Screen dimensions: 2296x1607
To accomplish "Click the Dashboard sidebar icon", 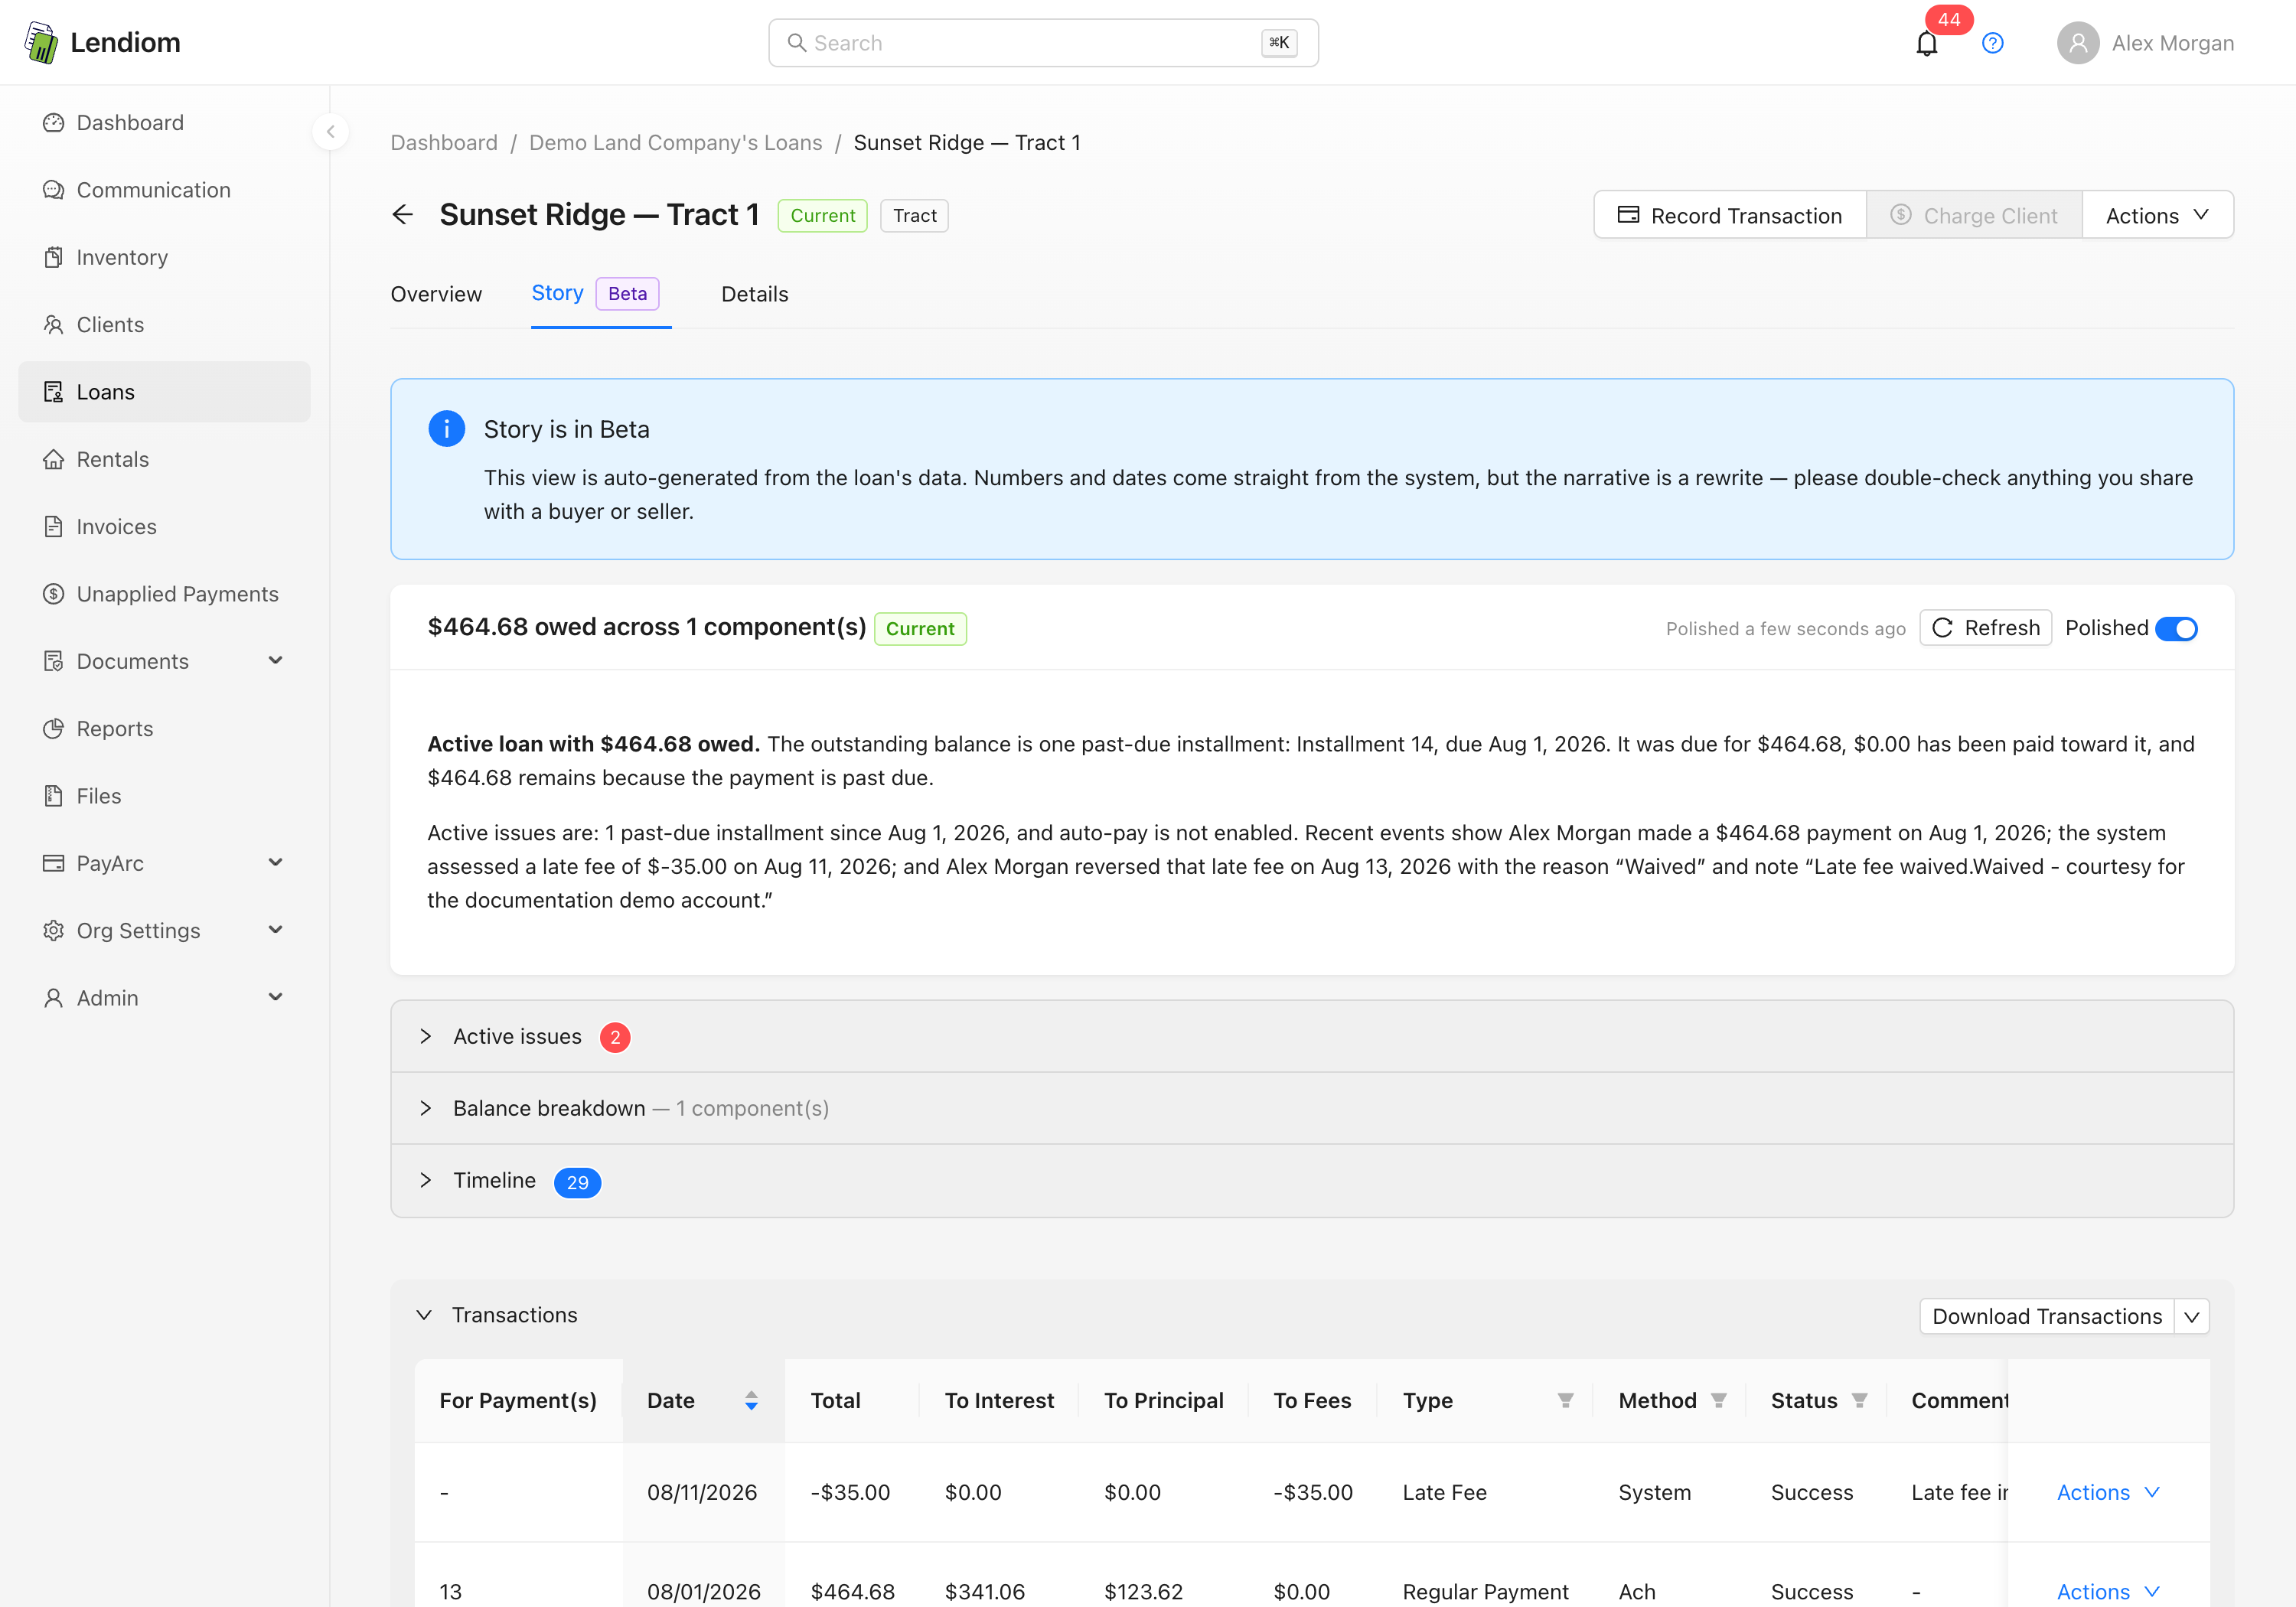I will [x=53, y=123].
